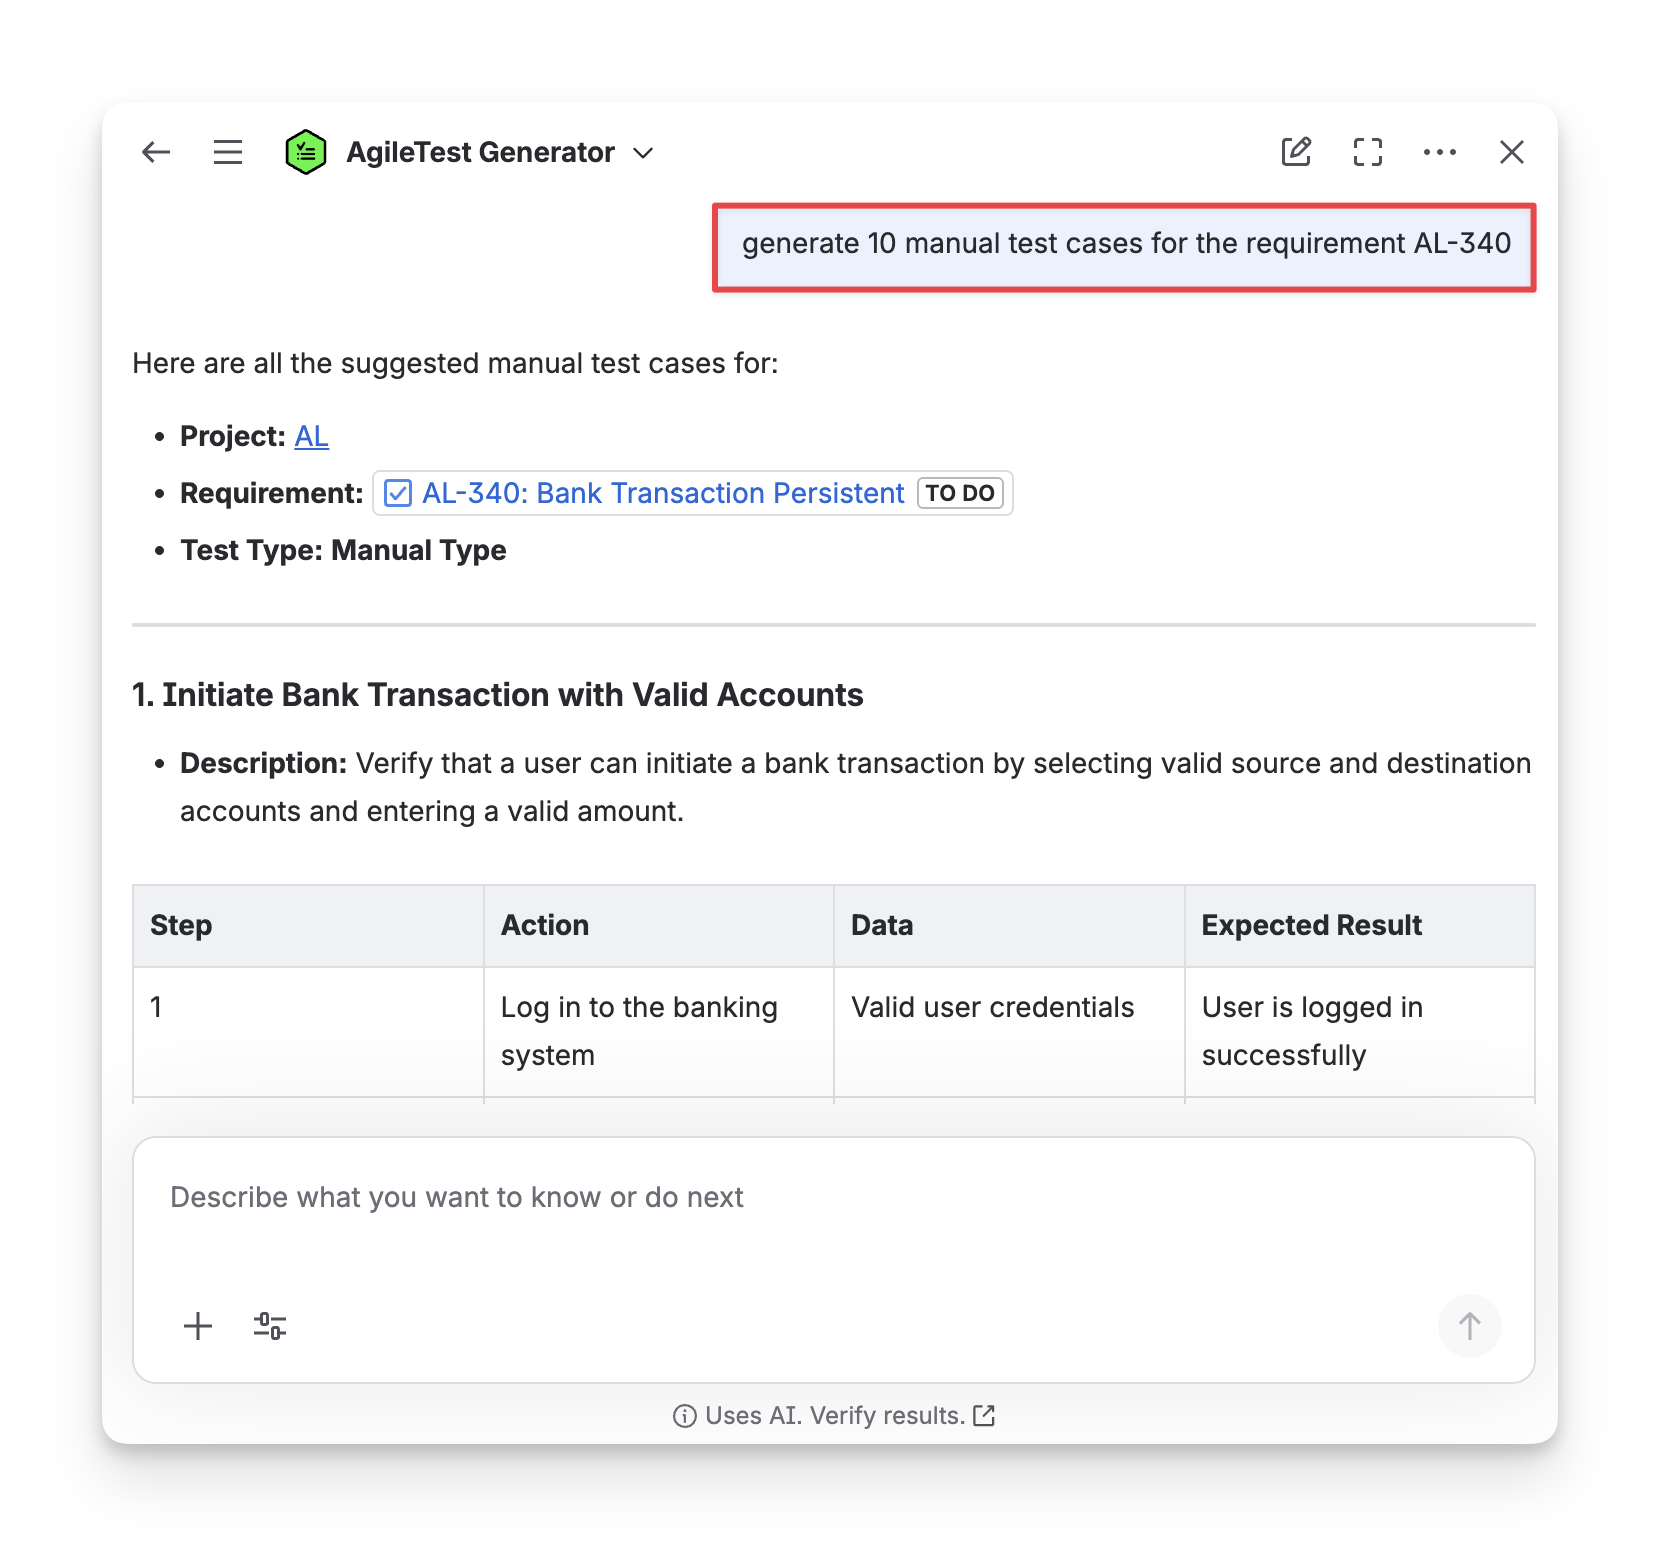This screenshot has height=1546, width=1660.
Task: Close the chat panel
Action: click(x=1512, y=152)
